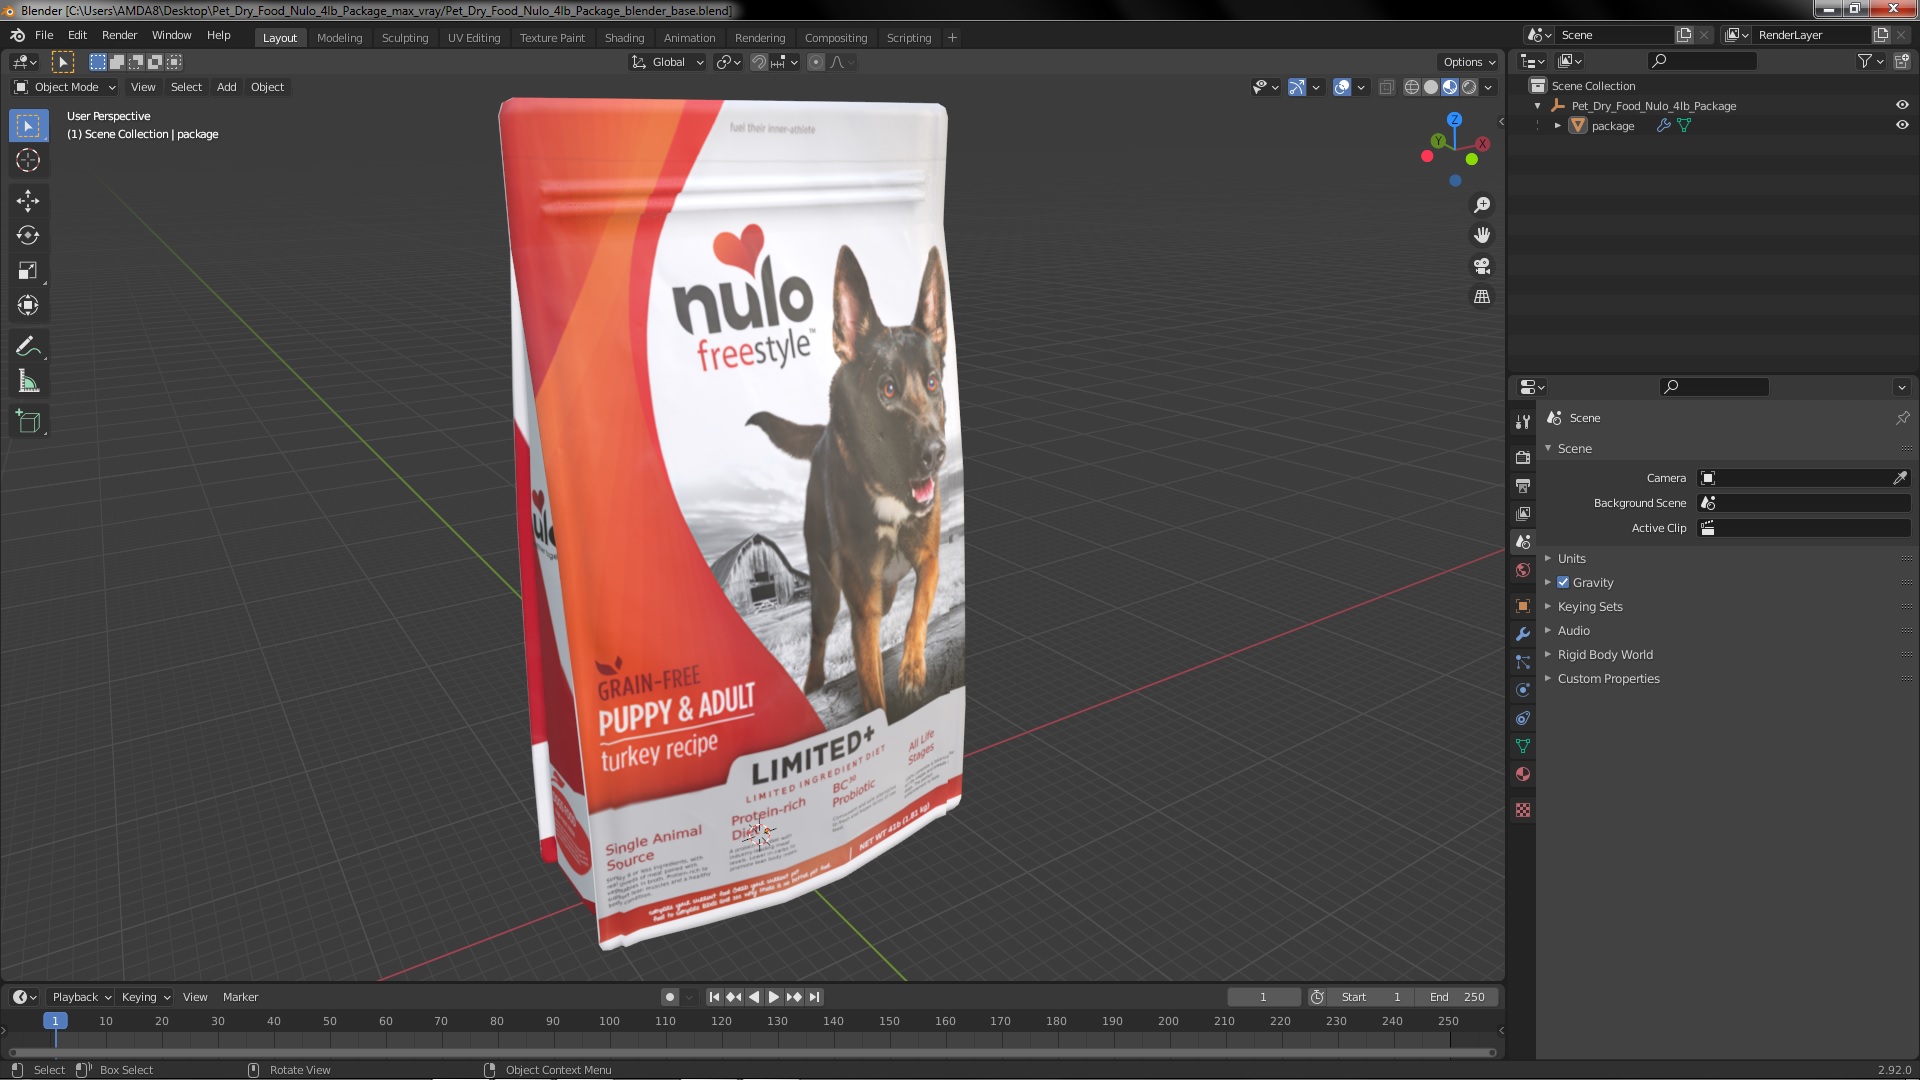Open the Material properties tab

click(x=1522, y=774)
